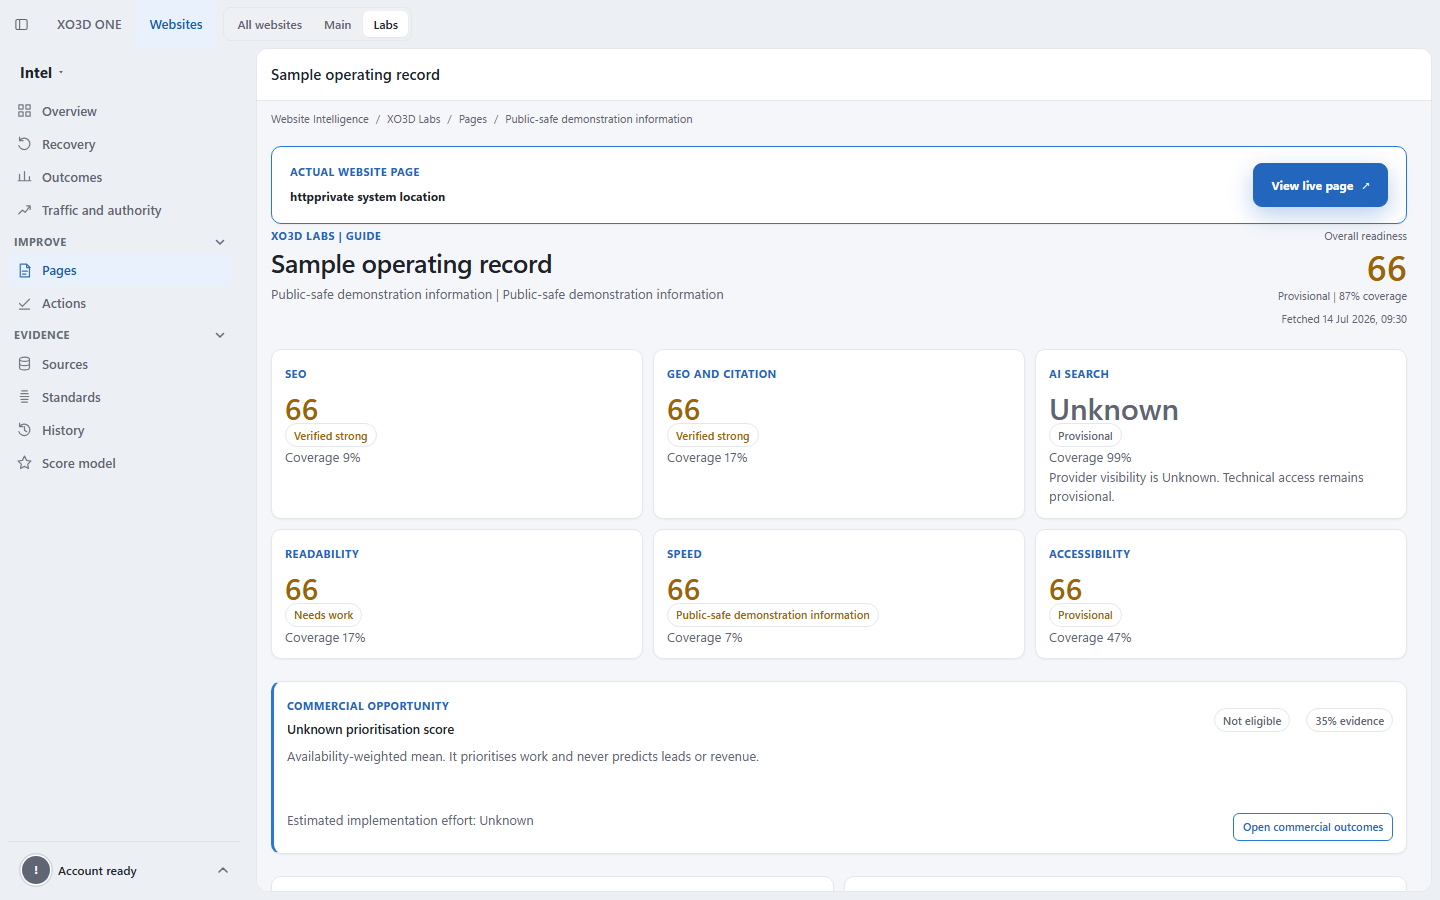Open Overview in the sidebar

[x=120, y=111]
